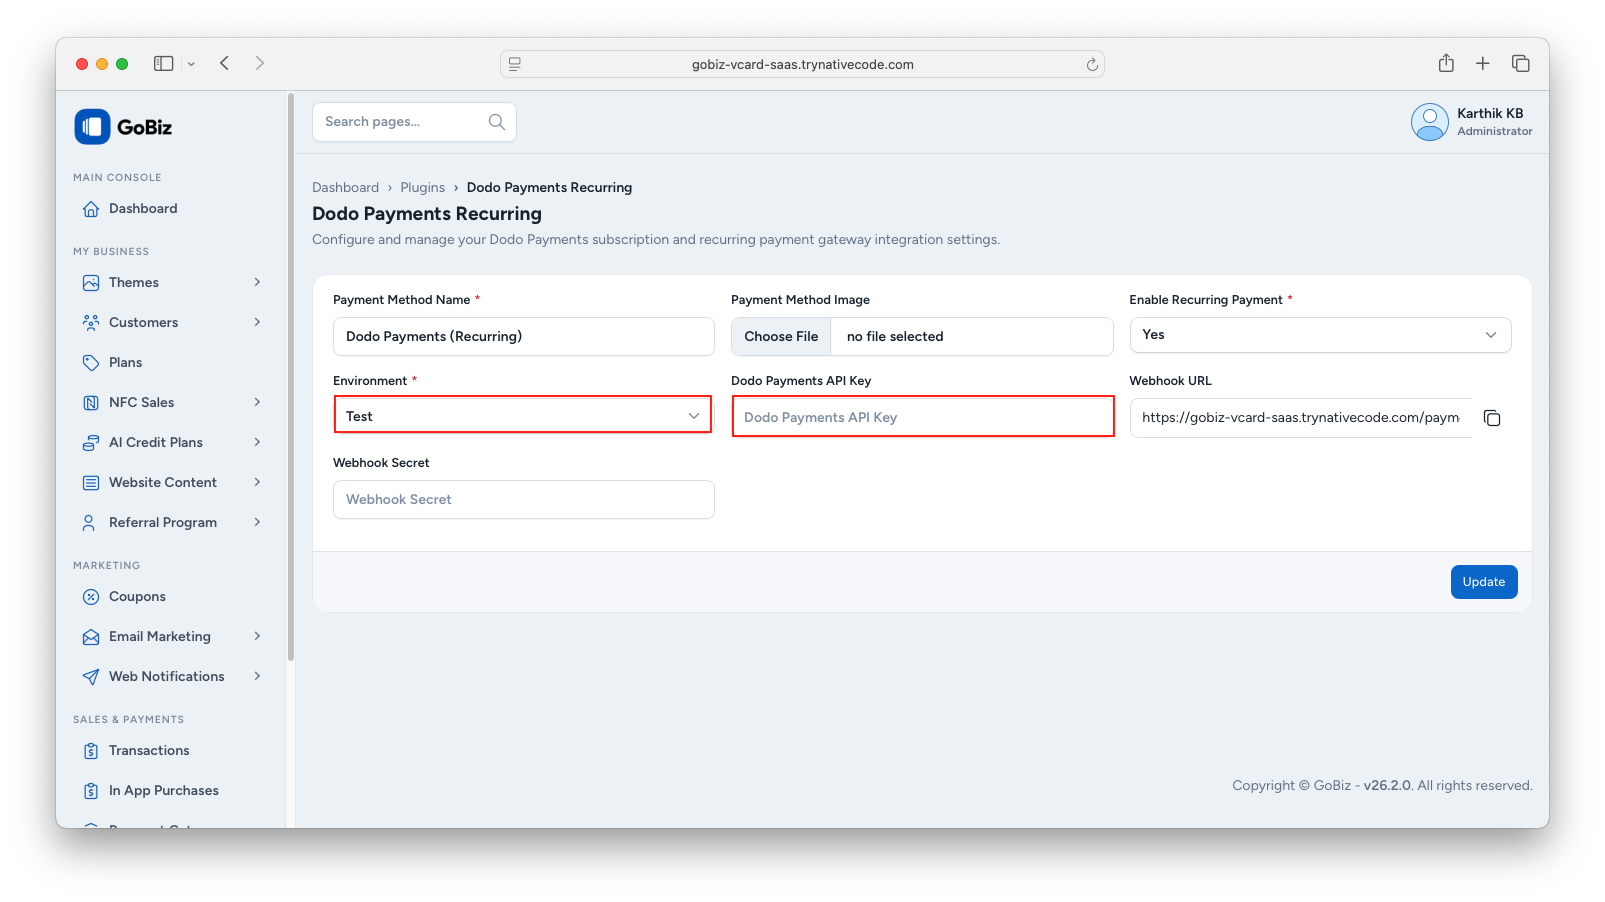Click the Update button

[x=1484, y=582]
